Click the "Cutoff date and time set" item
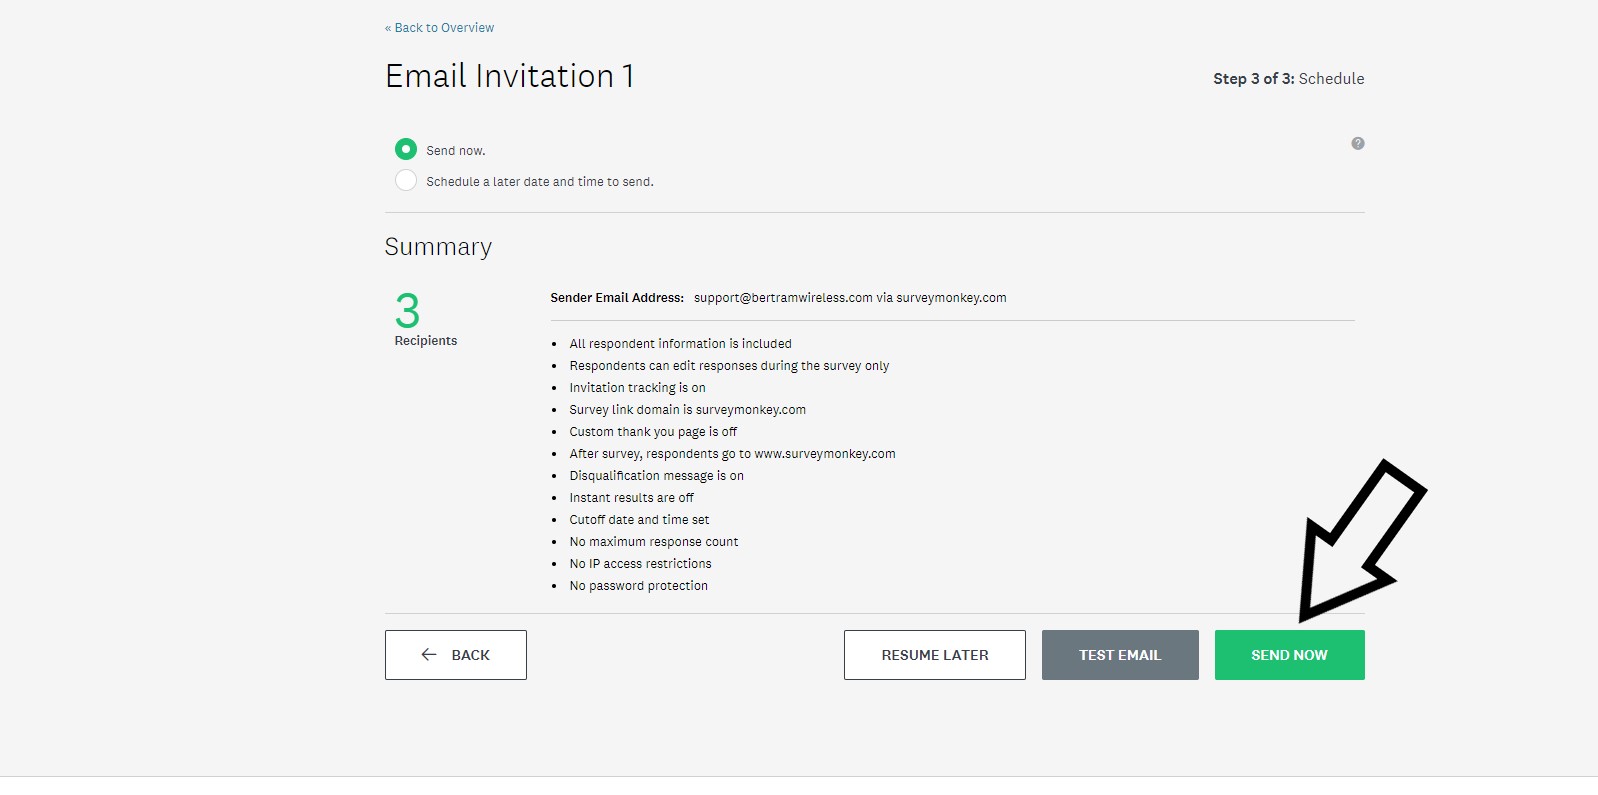This screenshot has width=1598, height=795. (x=639, y=520)
